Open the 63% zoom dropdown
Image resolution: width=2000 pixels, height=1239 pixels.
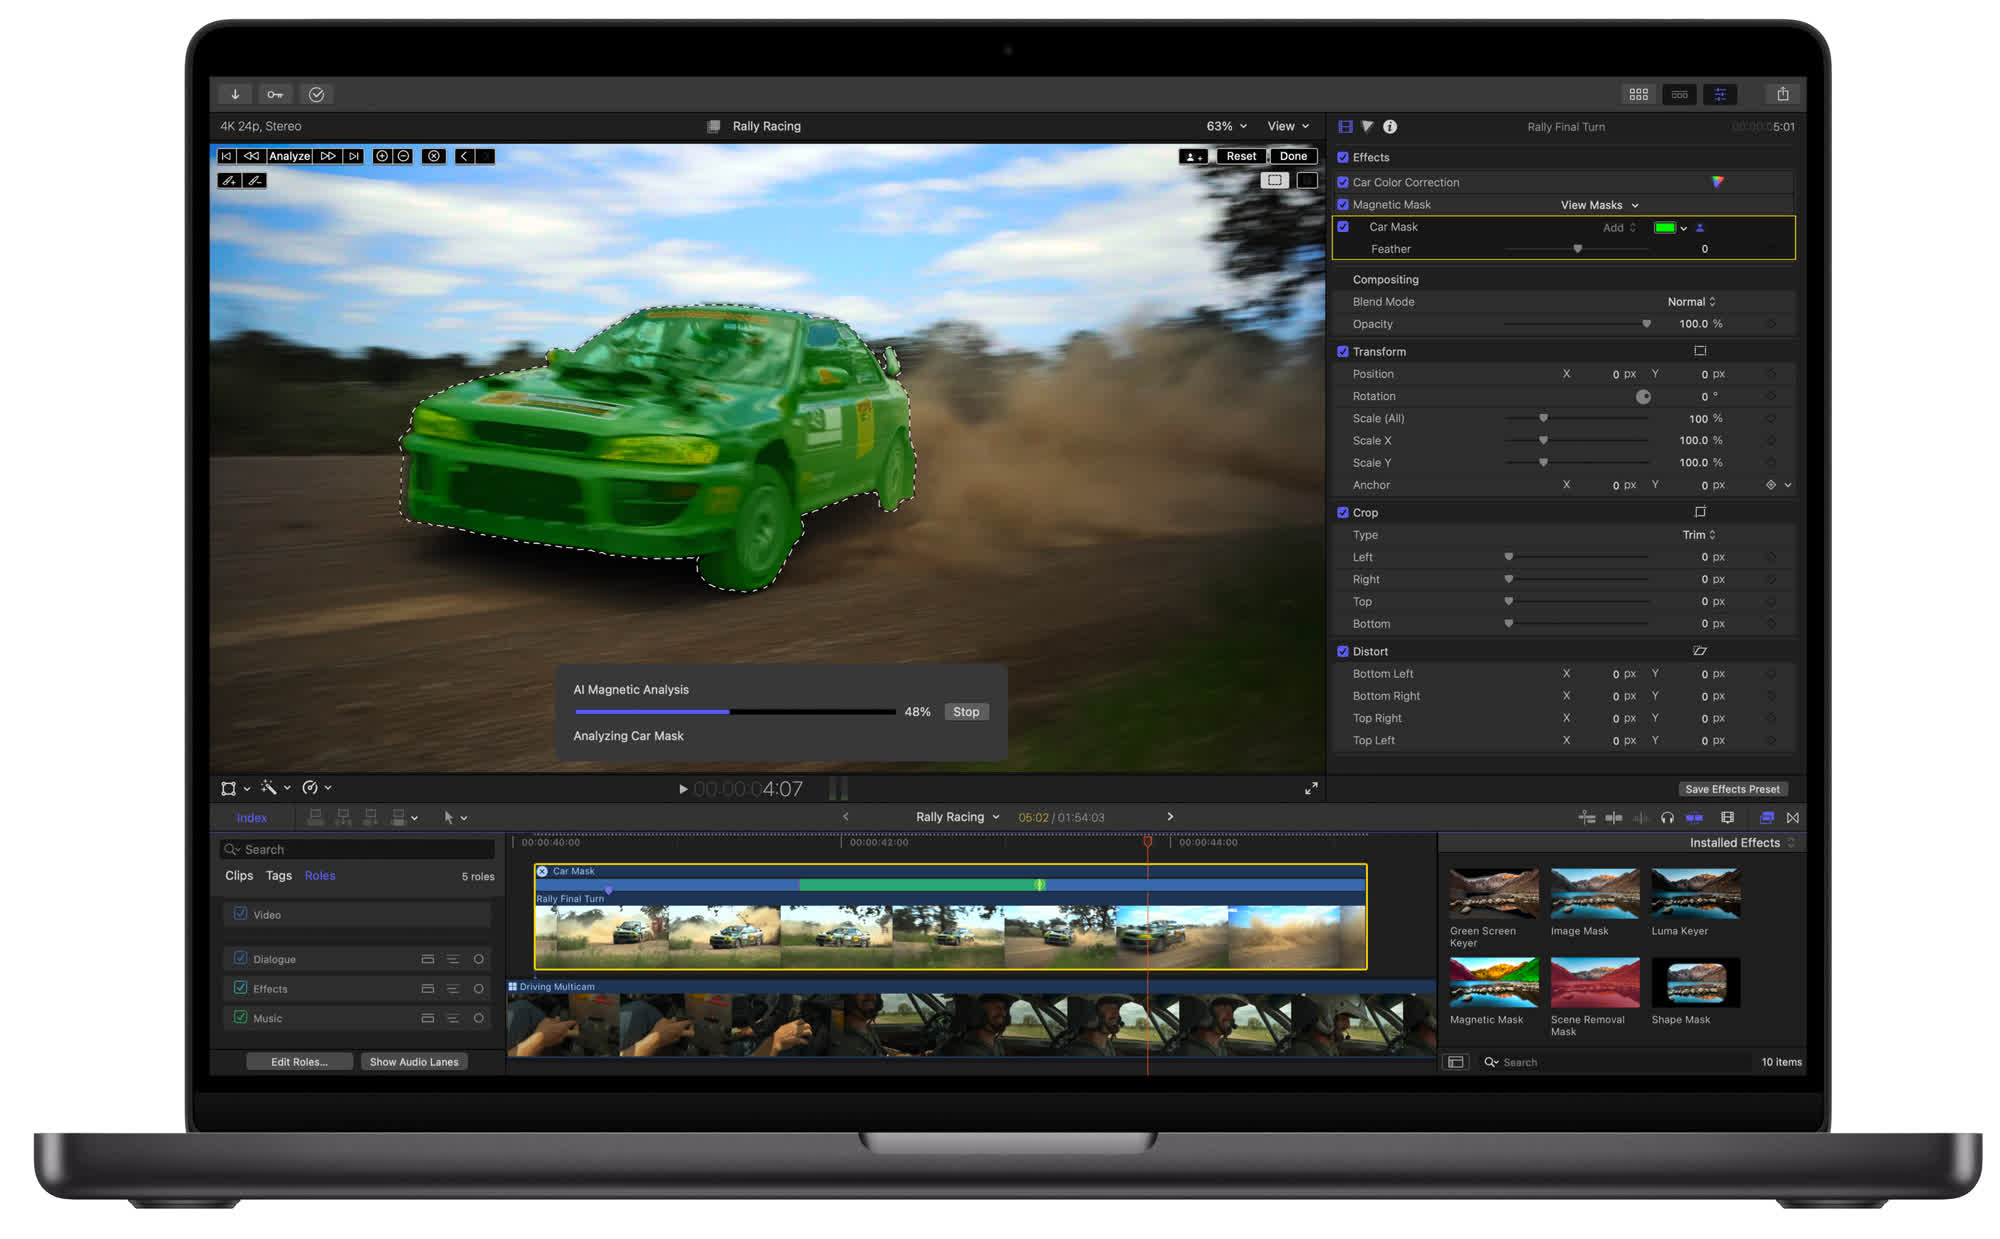tap(1226, 126)
